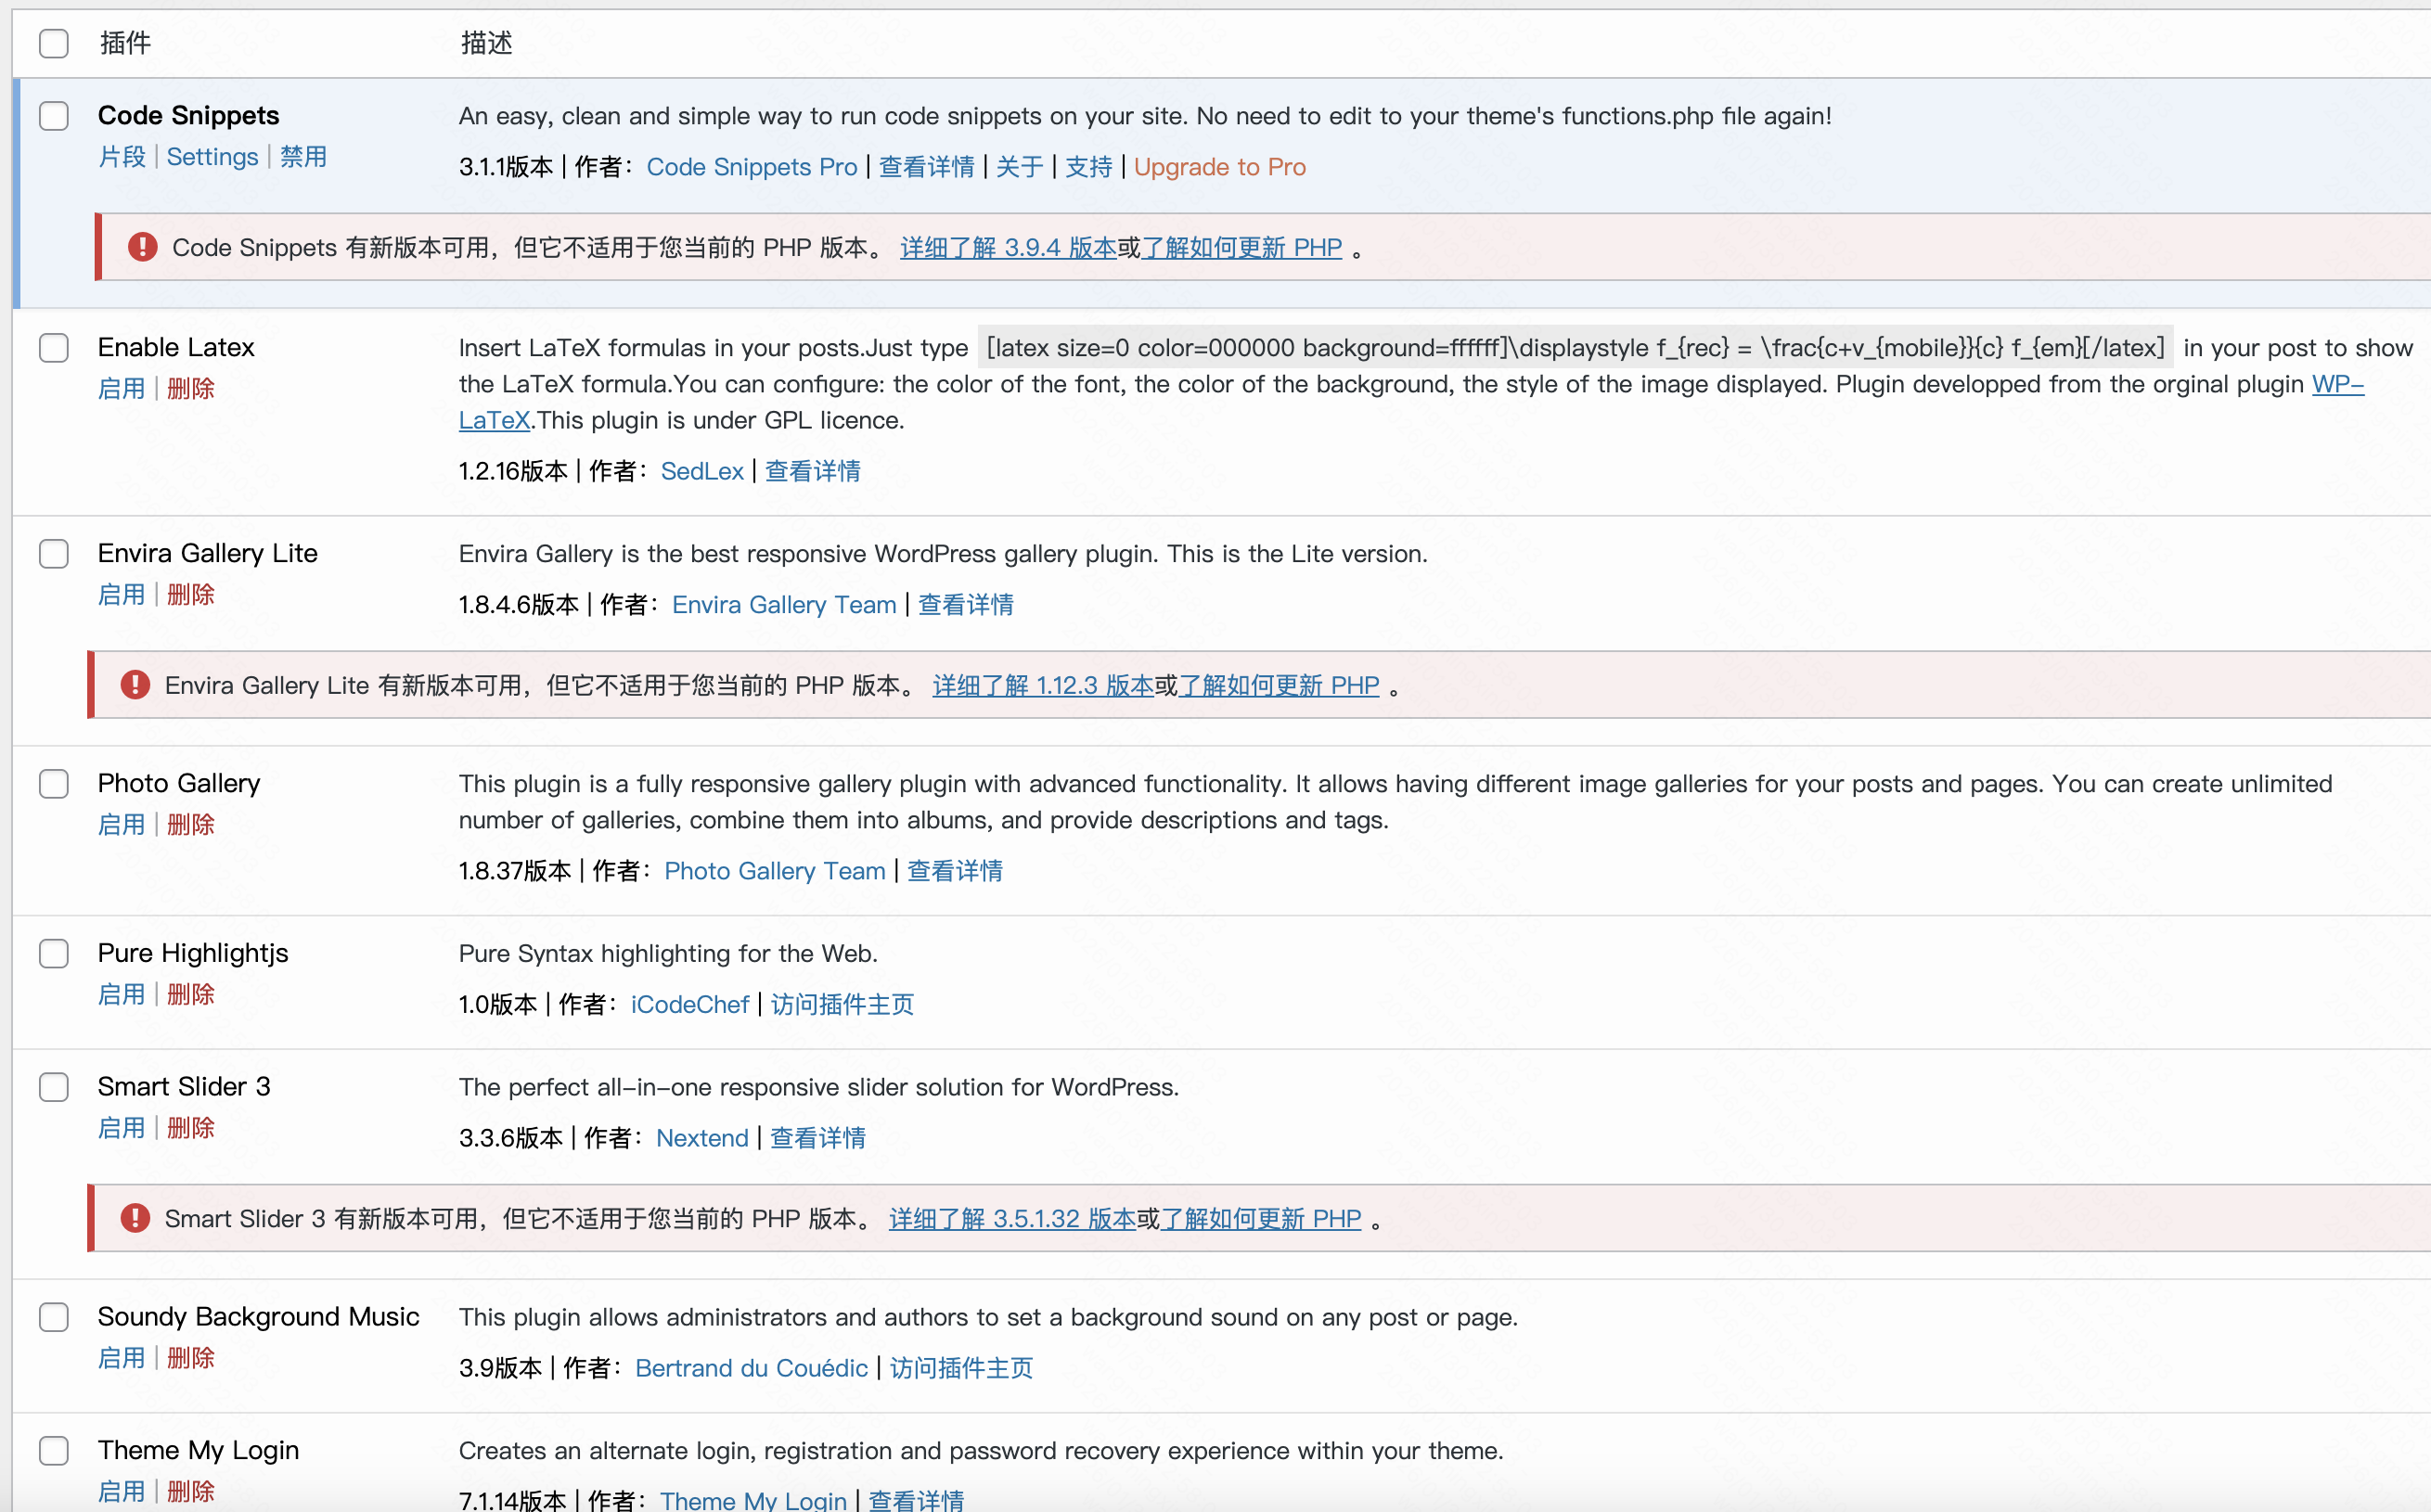Image resolution: width=2431 pixels, height=1512 pixels.
Task: Click Upgrade to Pro link
Action: point(1219,167)
